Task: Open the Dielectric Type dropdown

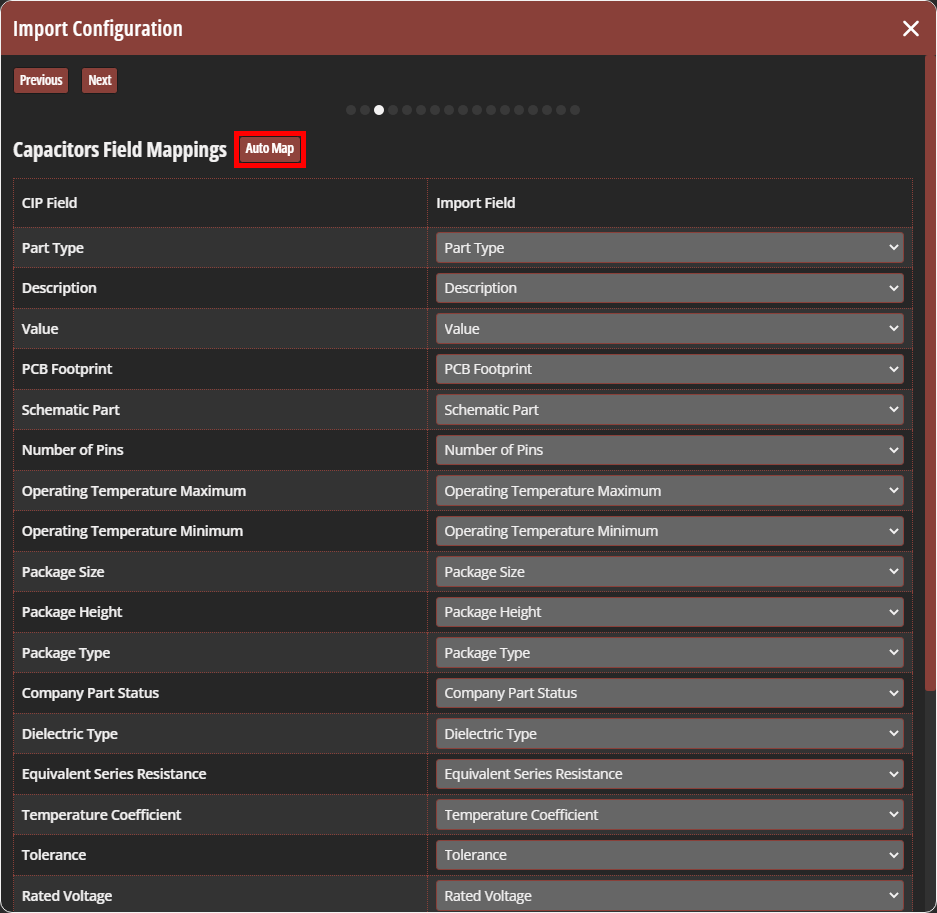Action: click(x=668, y=733)
